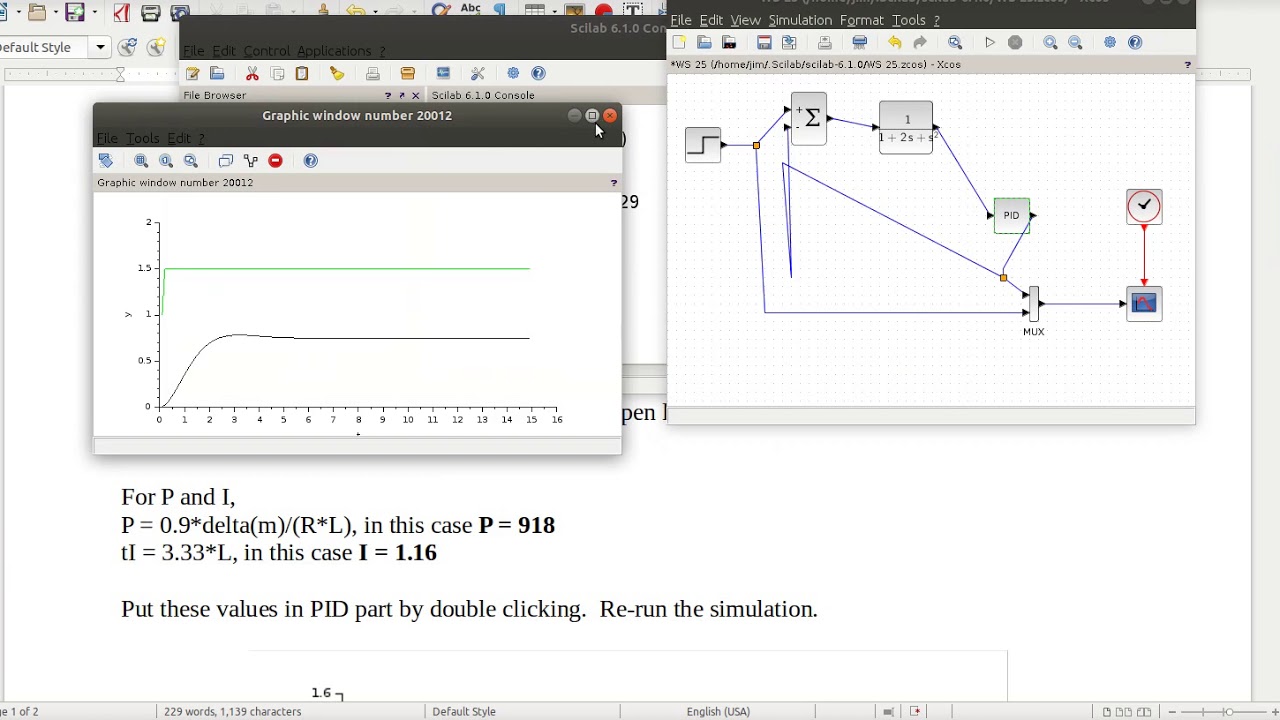The height and width of the screenshot is (720, 1280).
Task: Open Control menu in Scilab Console
Action: pyautogui.click(x=266, y=51)
